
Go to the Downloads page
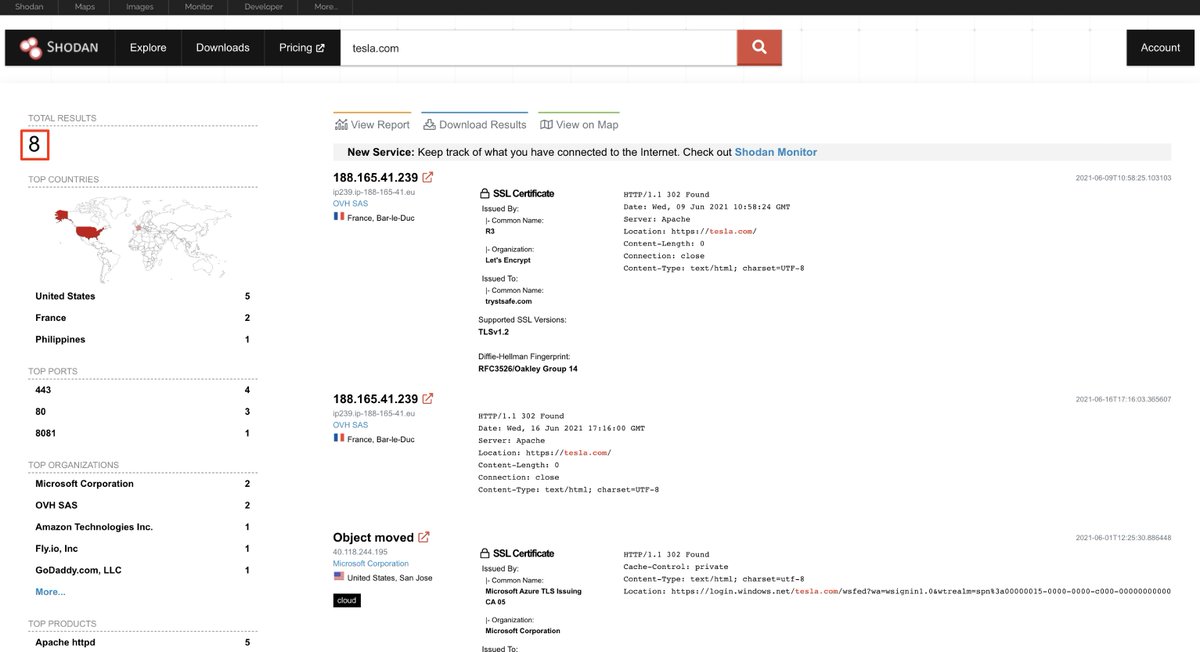point(222,47)
